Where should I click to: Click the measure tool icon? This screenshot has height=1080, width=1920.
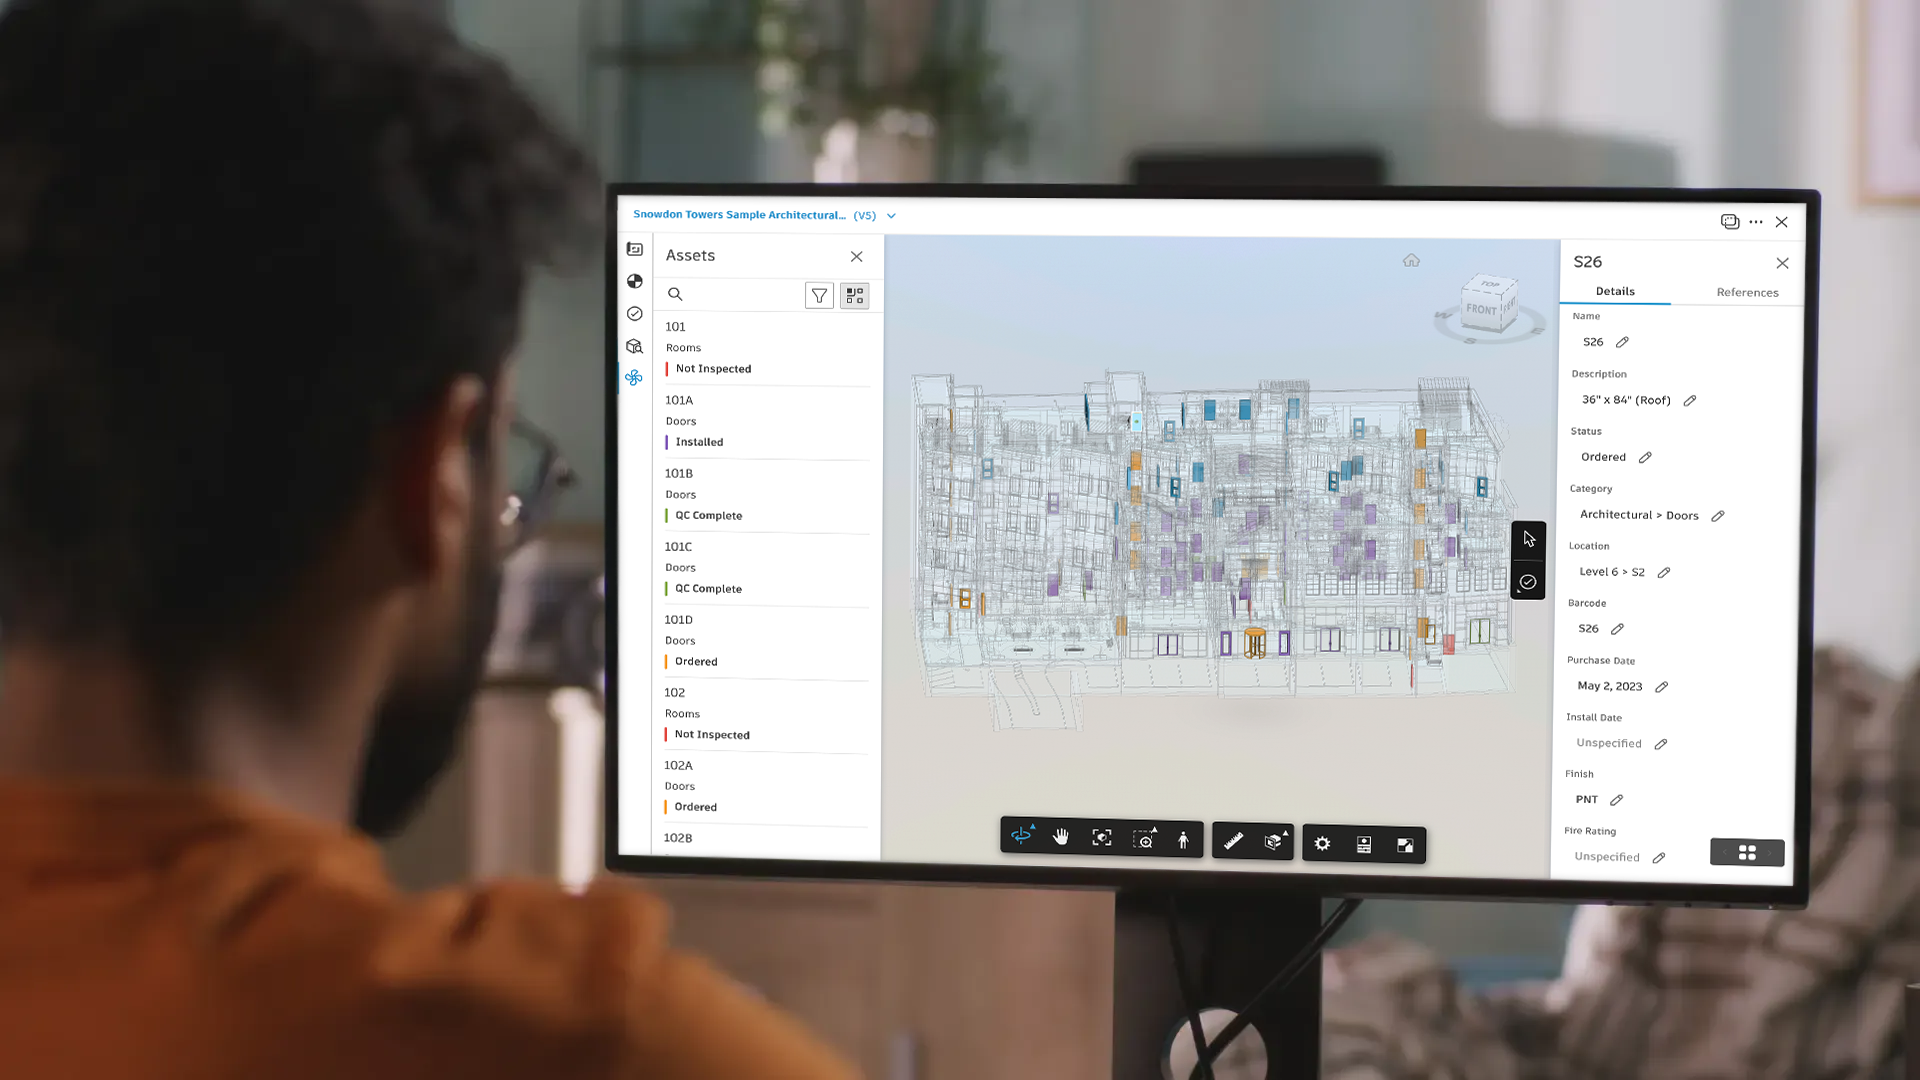(1233, 843)
